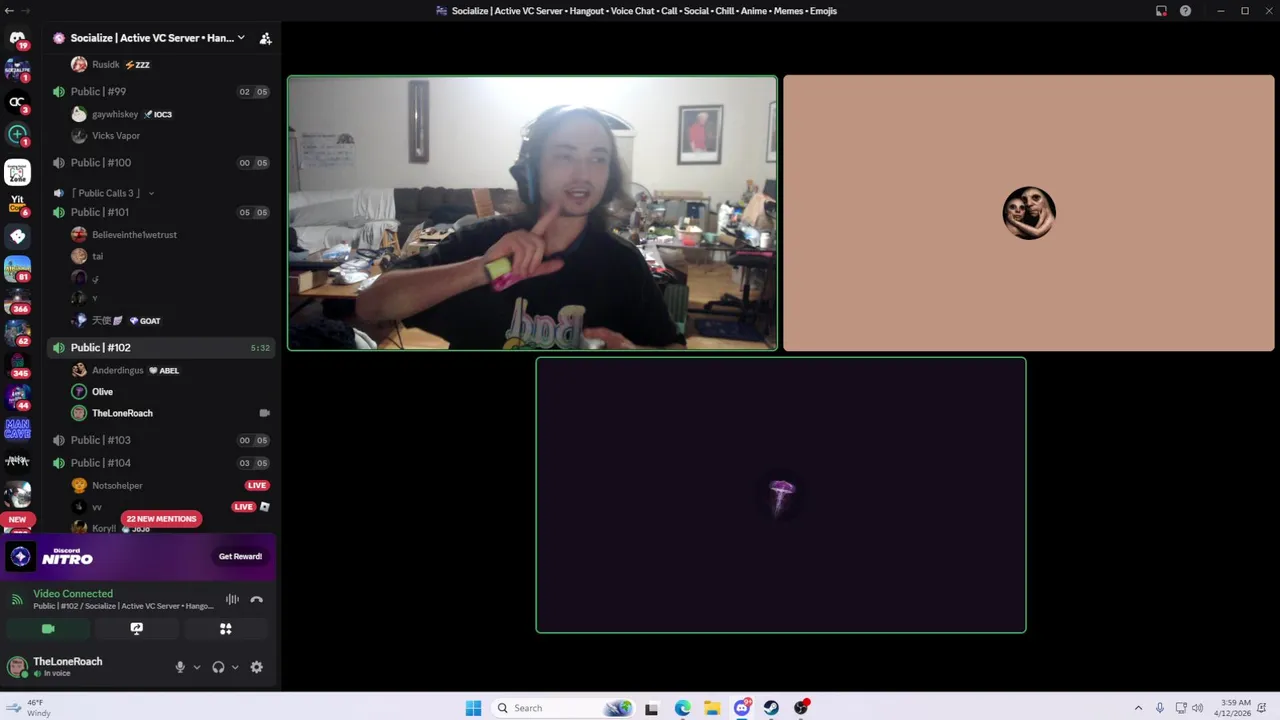Open noise suppression waveform icon
Viewport: 1280px width, 720px height.
click(232, 599)
